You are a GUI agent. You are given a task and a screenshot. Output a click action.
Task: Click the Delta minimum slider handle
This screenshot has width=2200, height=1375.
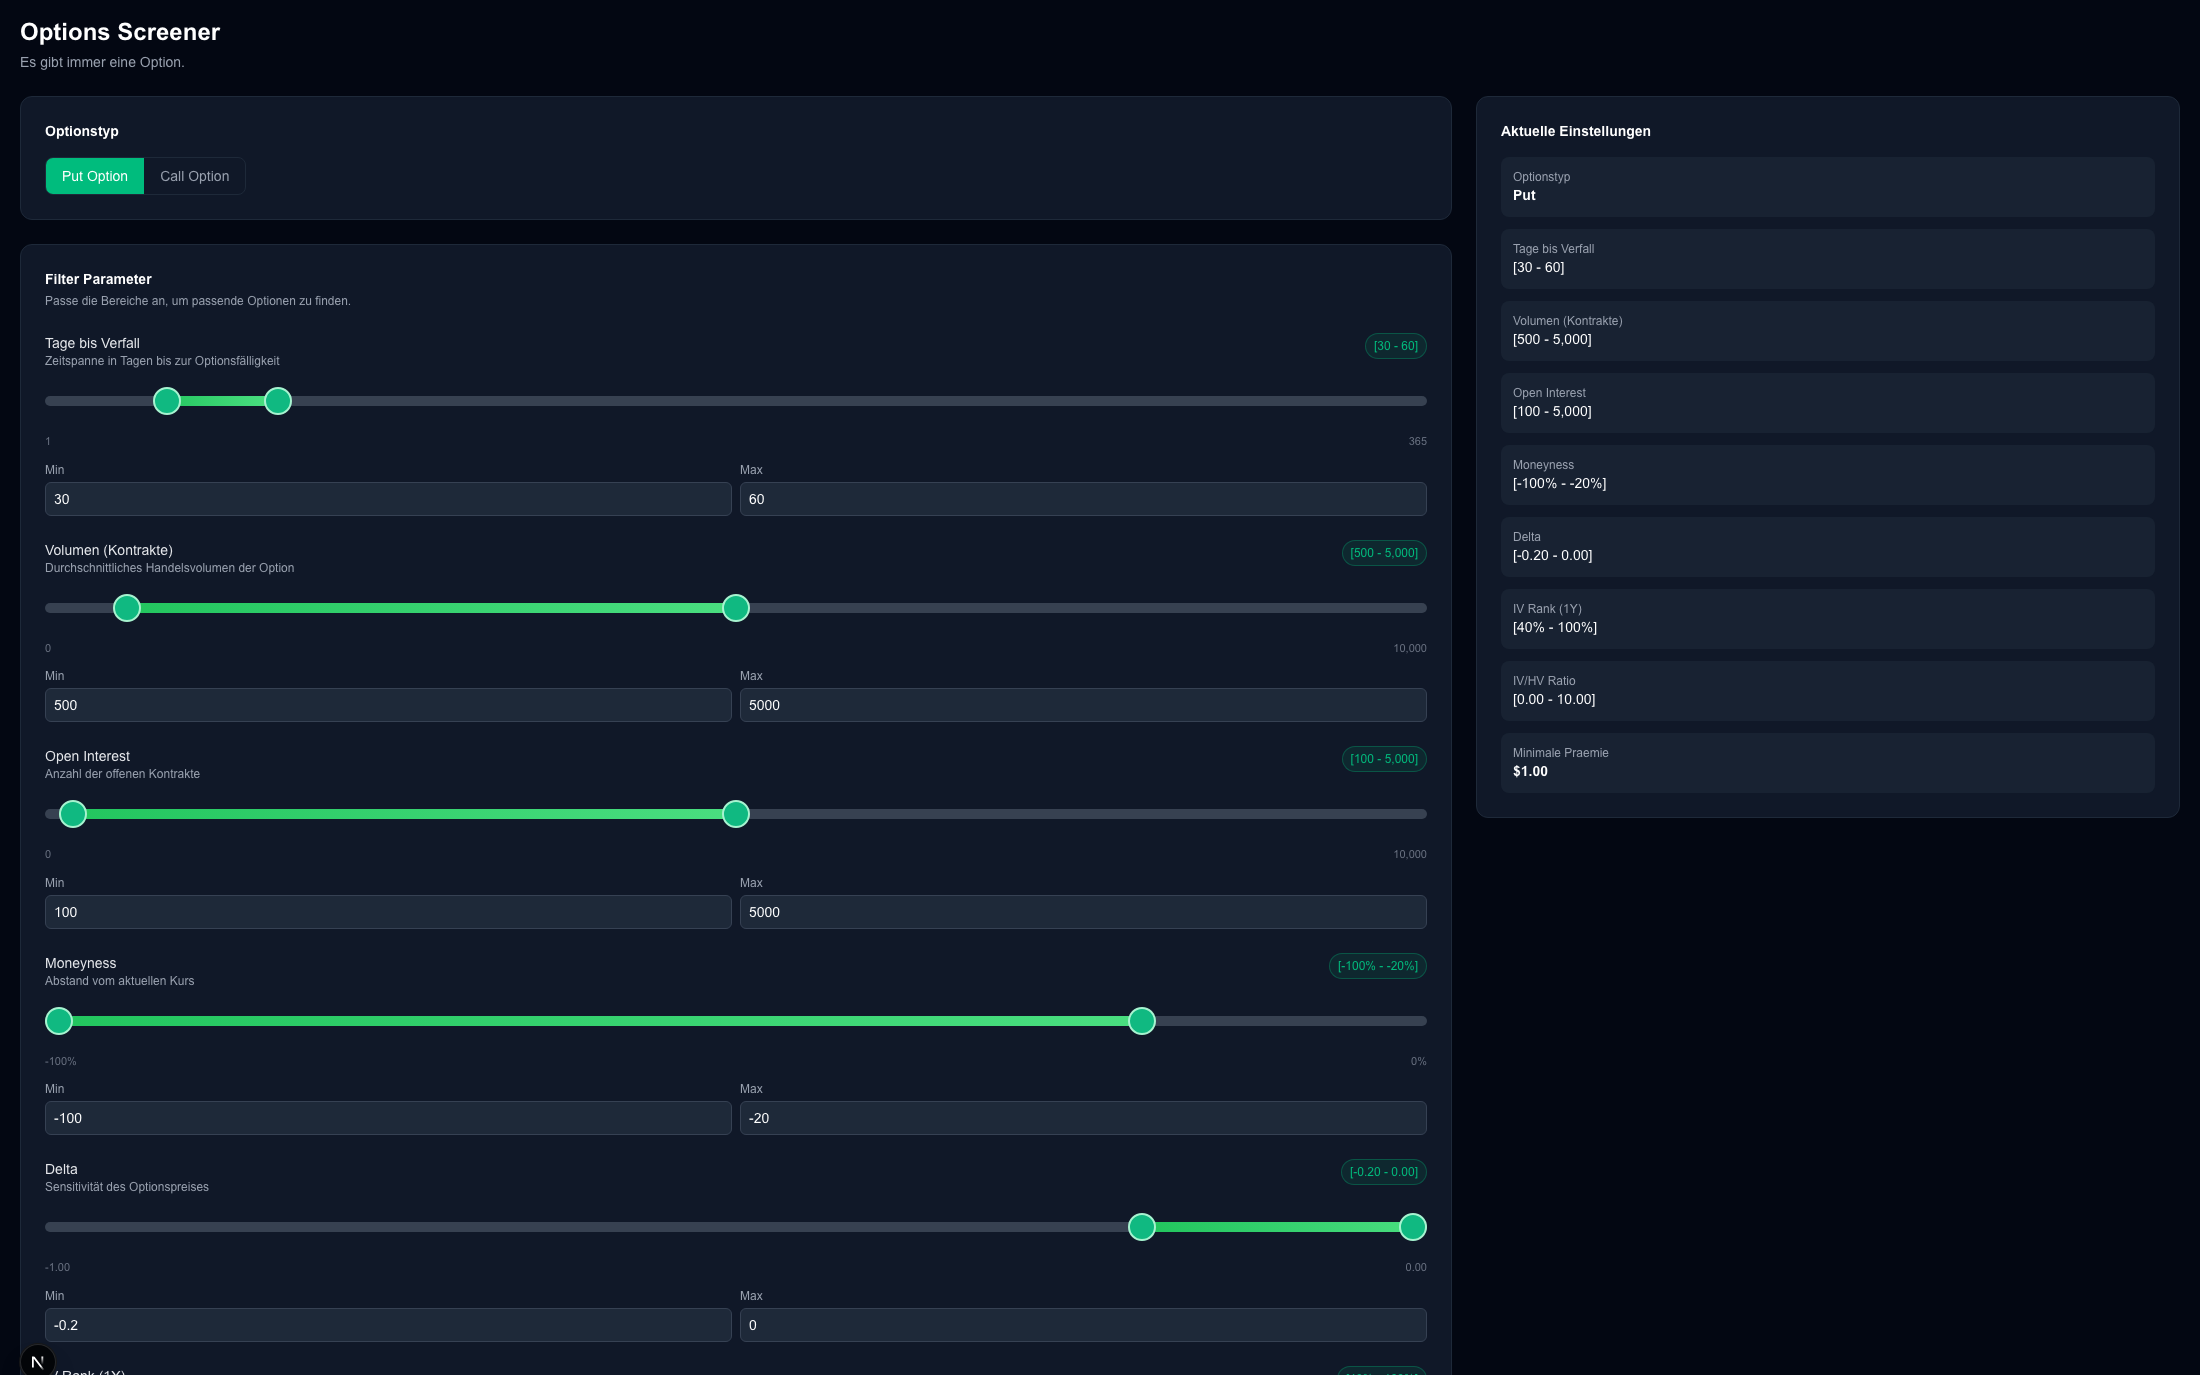coord(1142,1227)
